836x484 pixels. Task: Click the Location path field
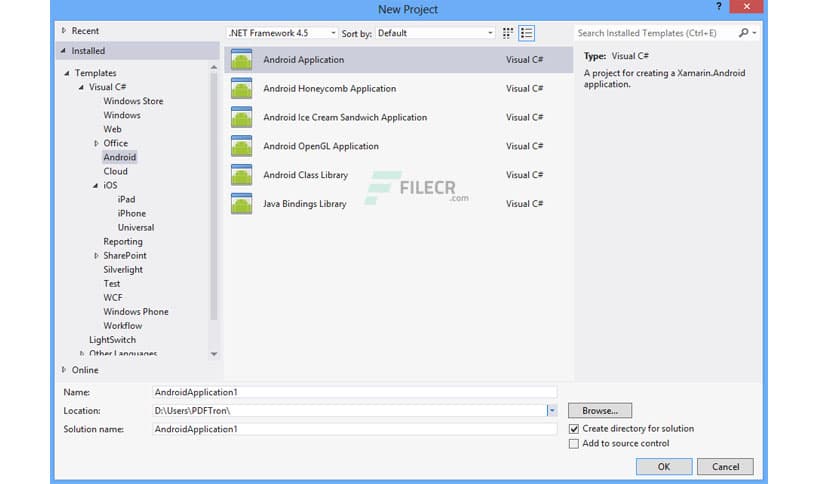(349, 410)
